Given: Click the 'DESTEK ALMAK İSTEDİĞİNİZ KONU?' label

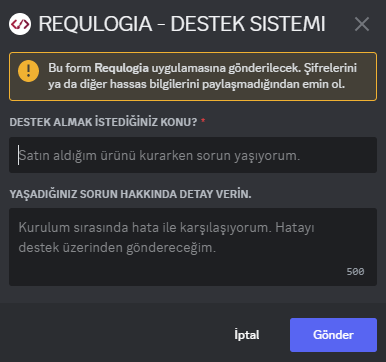Looking at the screenshot, I should pos(103,122).
